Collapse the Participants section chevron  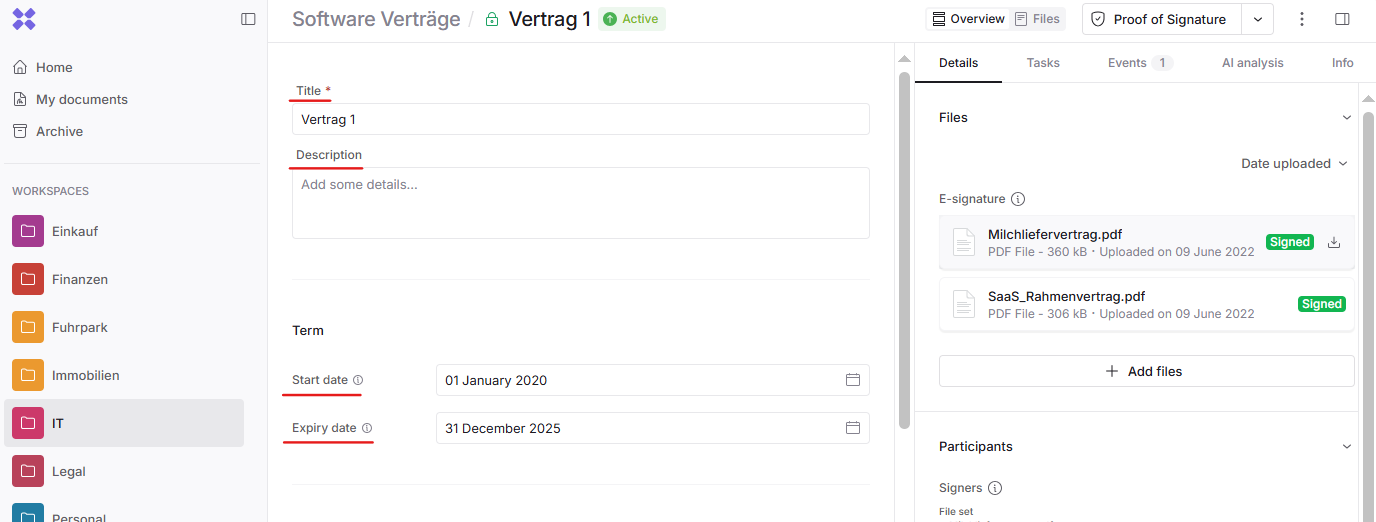[x=1346, y=446]
